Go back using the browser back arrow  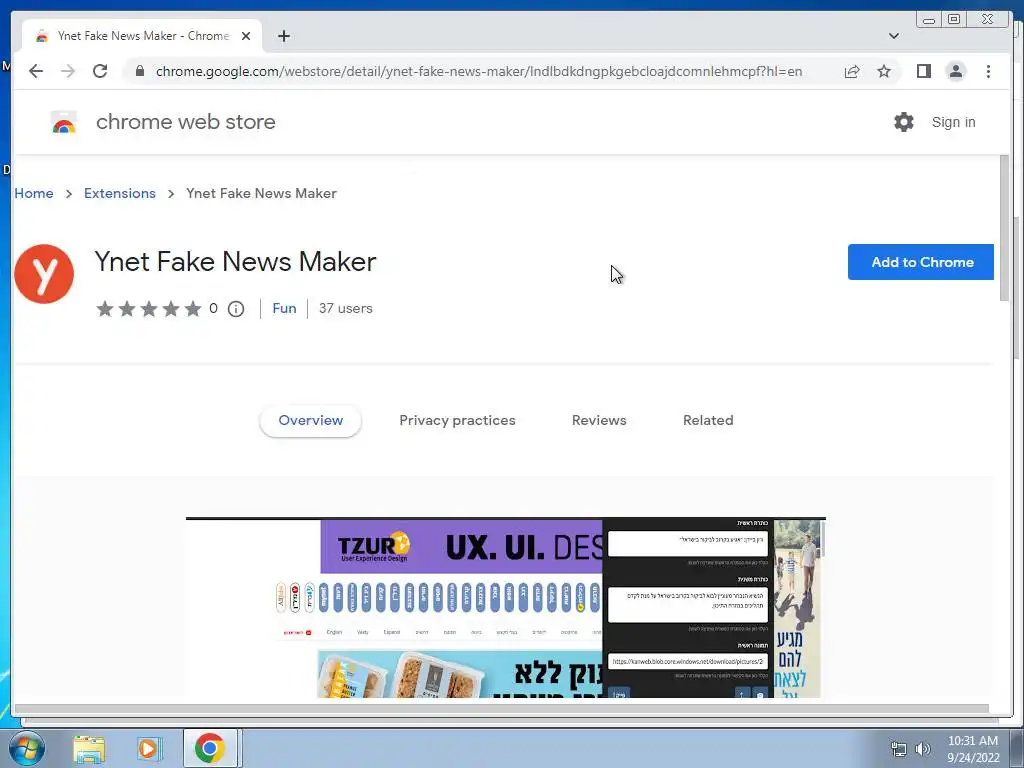36,71
